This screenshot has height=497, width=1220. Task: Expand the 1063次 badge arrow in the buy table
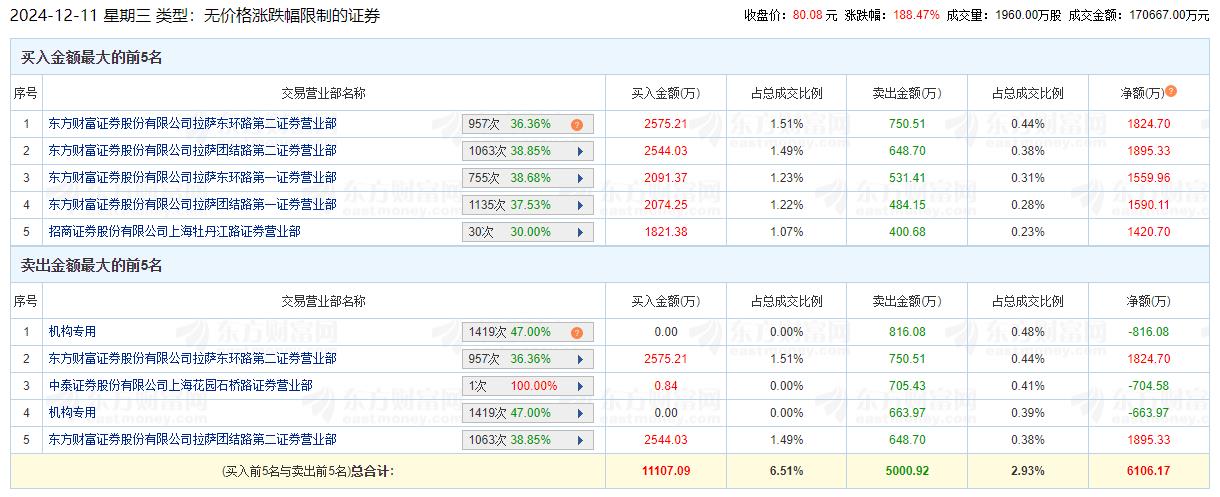(579, 151)
